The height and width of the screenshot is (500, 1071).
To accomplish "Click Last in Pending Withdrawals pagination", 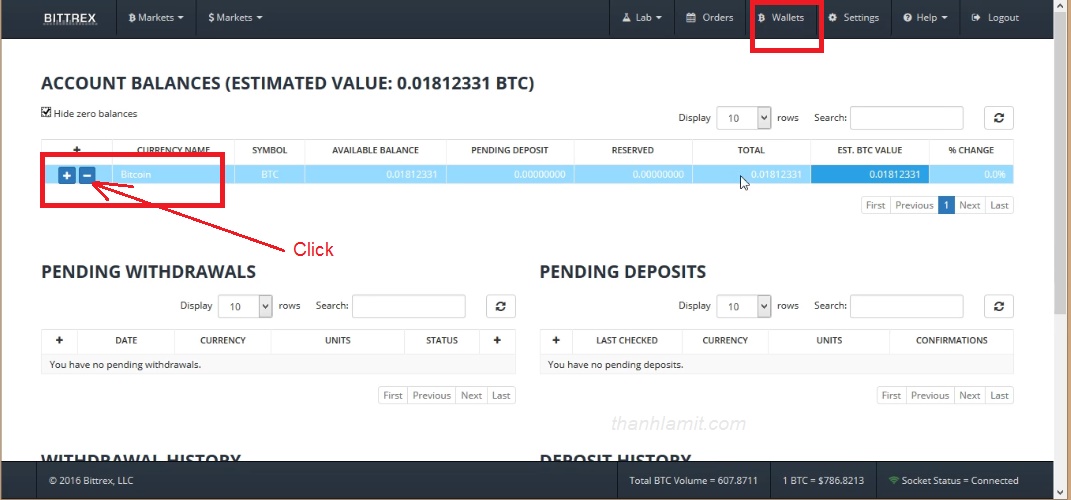I will tap(501, 395).
